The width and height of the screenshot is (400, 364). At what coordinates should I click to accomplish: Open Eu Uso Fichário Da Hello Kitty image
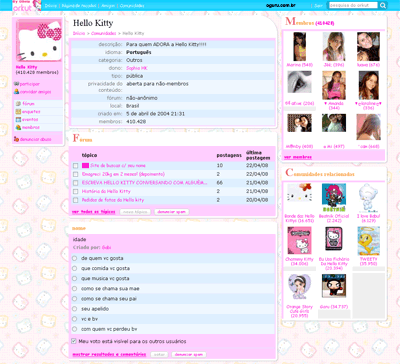334,239
